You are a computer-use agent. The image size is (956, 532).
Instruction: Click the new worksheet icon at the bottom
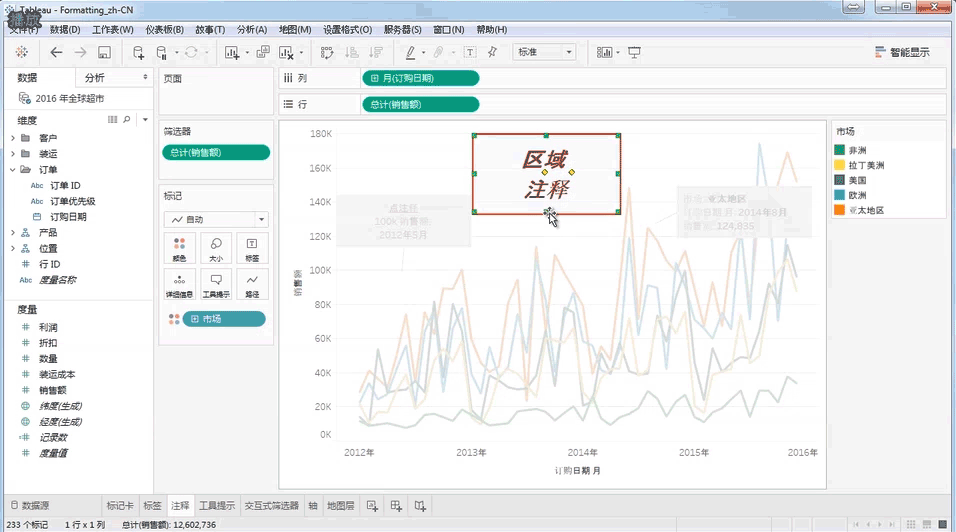coord(372,506)
